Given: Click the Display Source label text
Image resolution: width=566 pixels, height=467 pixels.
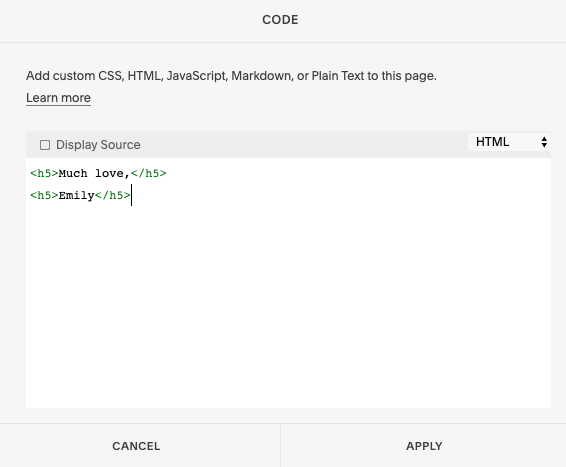Looking at the screenshot, I should [98, 145].
